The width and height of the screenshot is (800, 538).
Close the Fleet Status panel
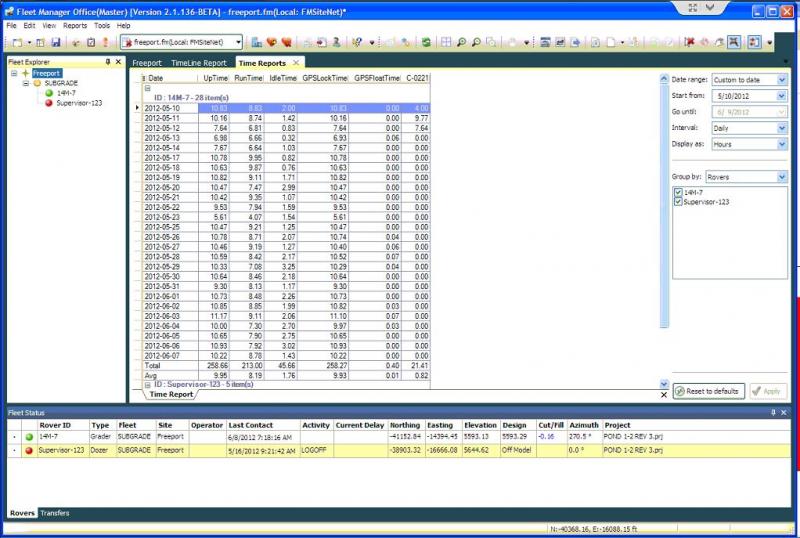[783, 412]
